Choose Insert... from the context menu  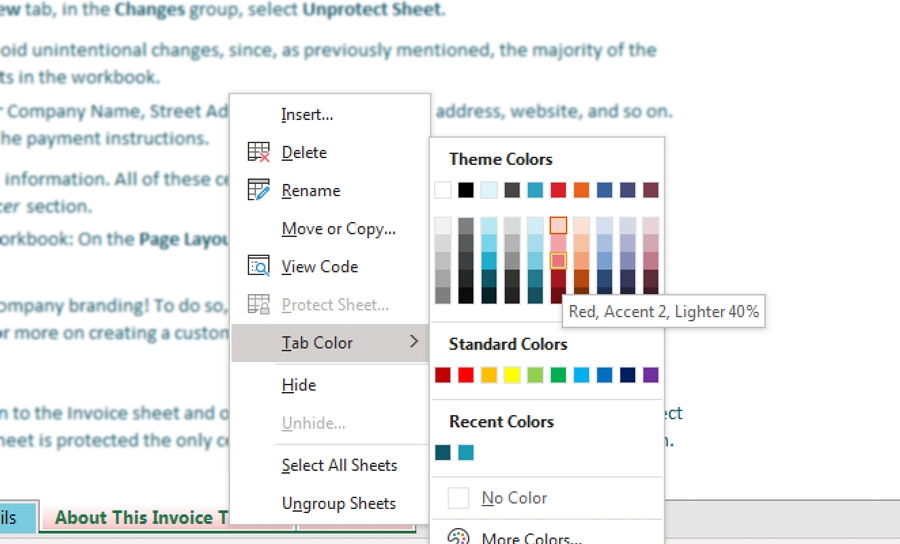[307, 115]
